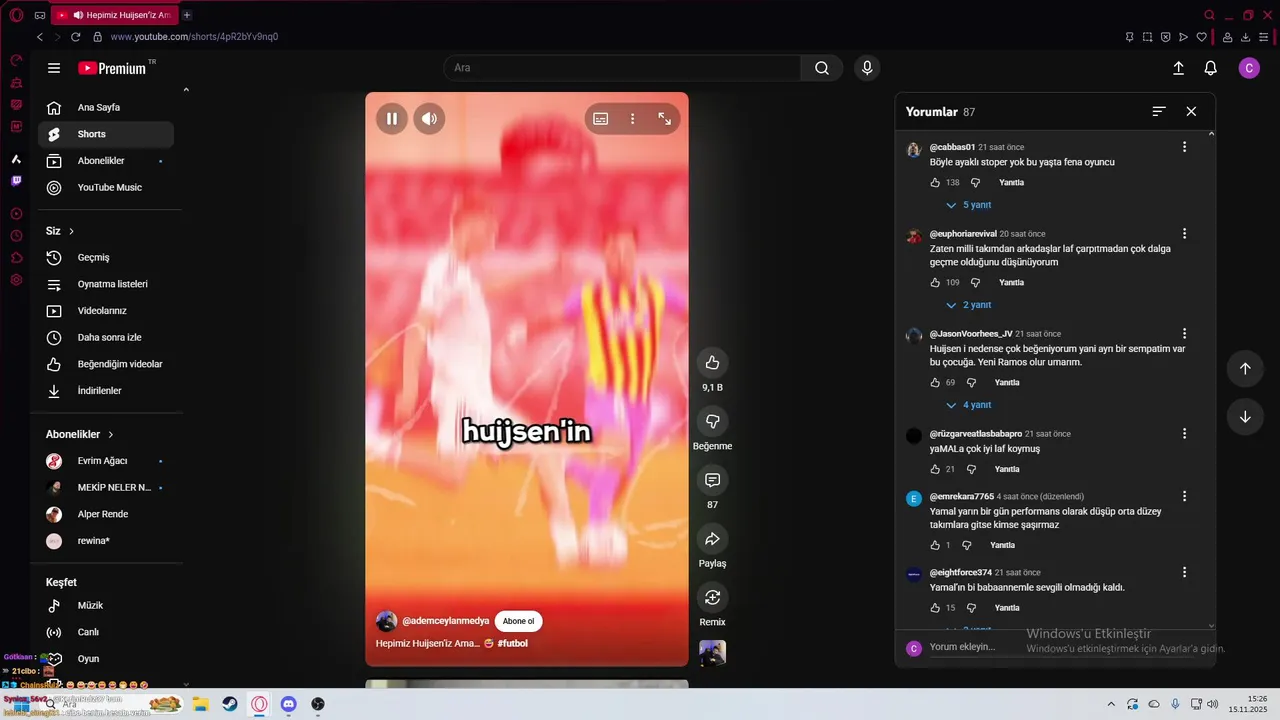Open Oynatma listeleri in the sidebar
1280x720 pixels.
click(106, 284)
